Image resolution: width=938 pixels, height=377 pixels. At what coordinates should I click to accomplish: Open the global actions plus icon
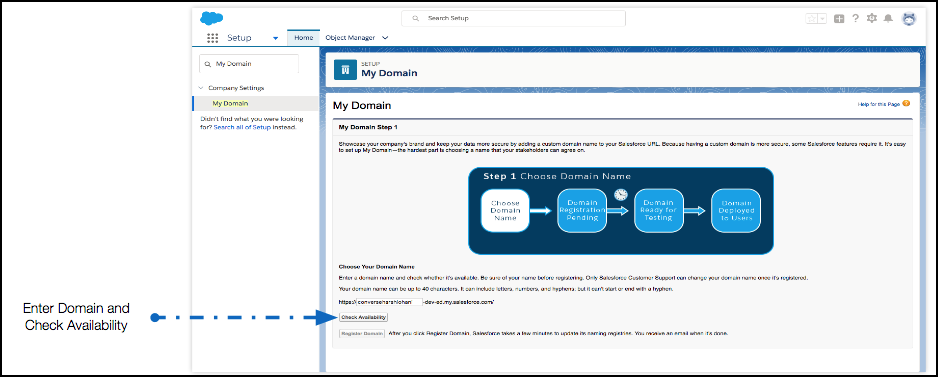839,19
